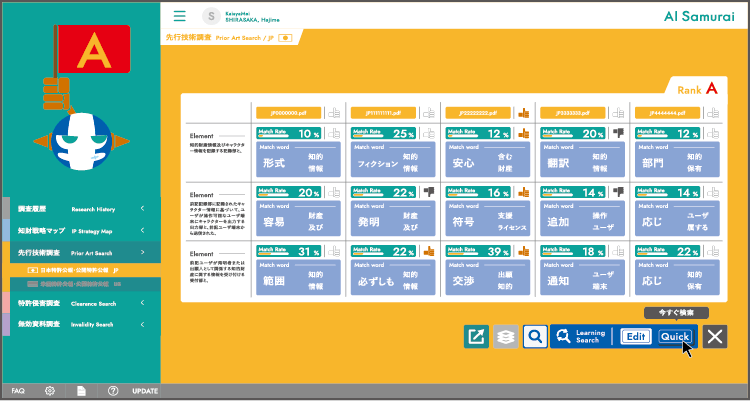Click the Edit button
The width and height of the screenshot is (750, 401).
click(635, 337)
